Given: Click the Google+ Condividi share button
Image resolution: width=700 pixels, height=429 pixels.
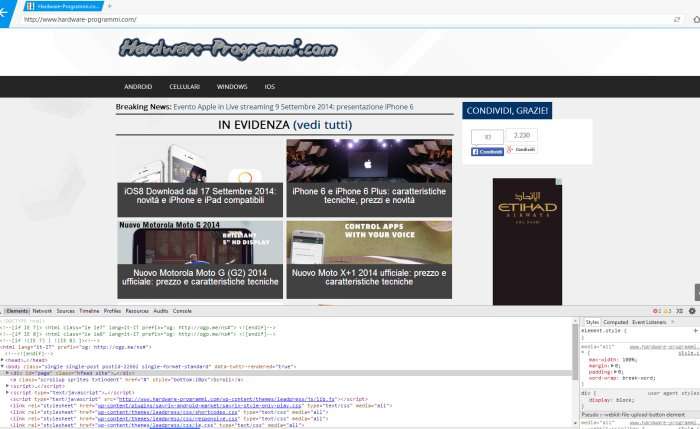Looking at the screenshot, I should point(521,150).
